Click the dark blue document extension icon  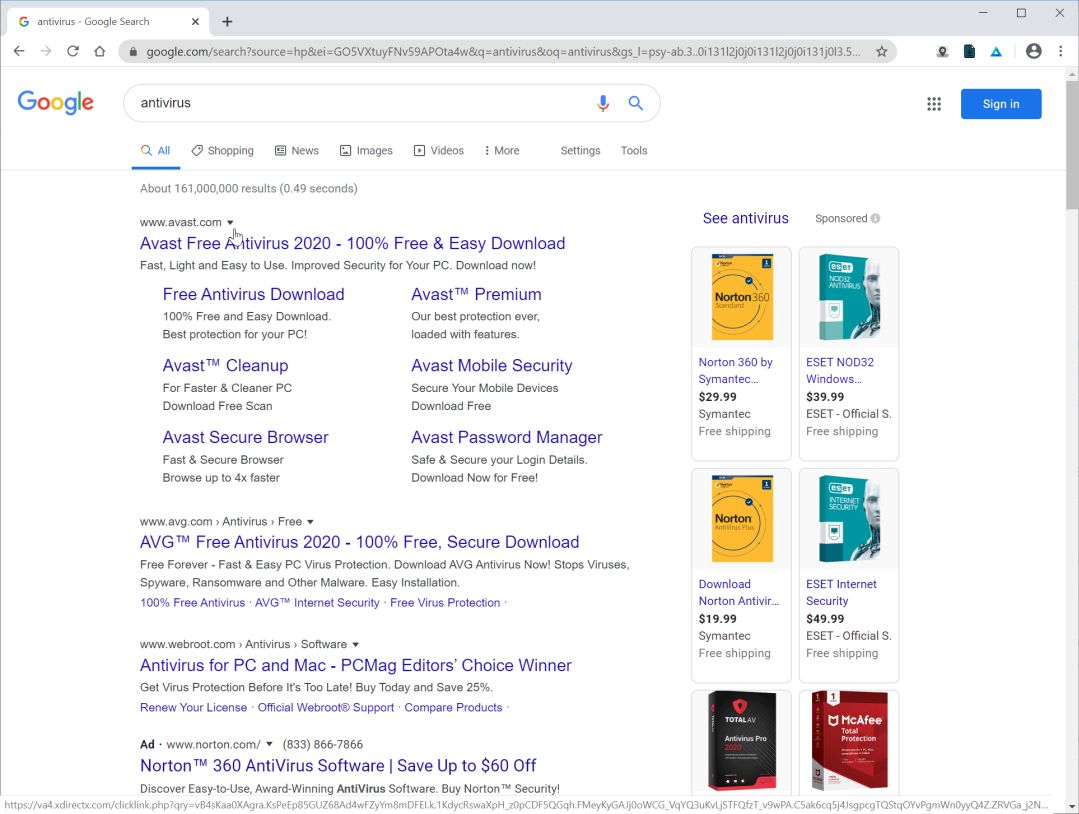click(969, 51)
